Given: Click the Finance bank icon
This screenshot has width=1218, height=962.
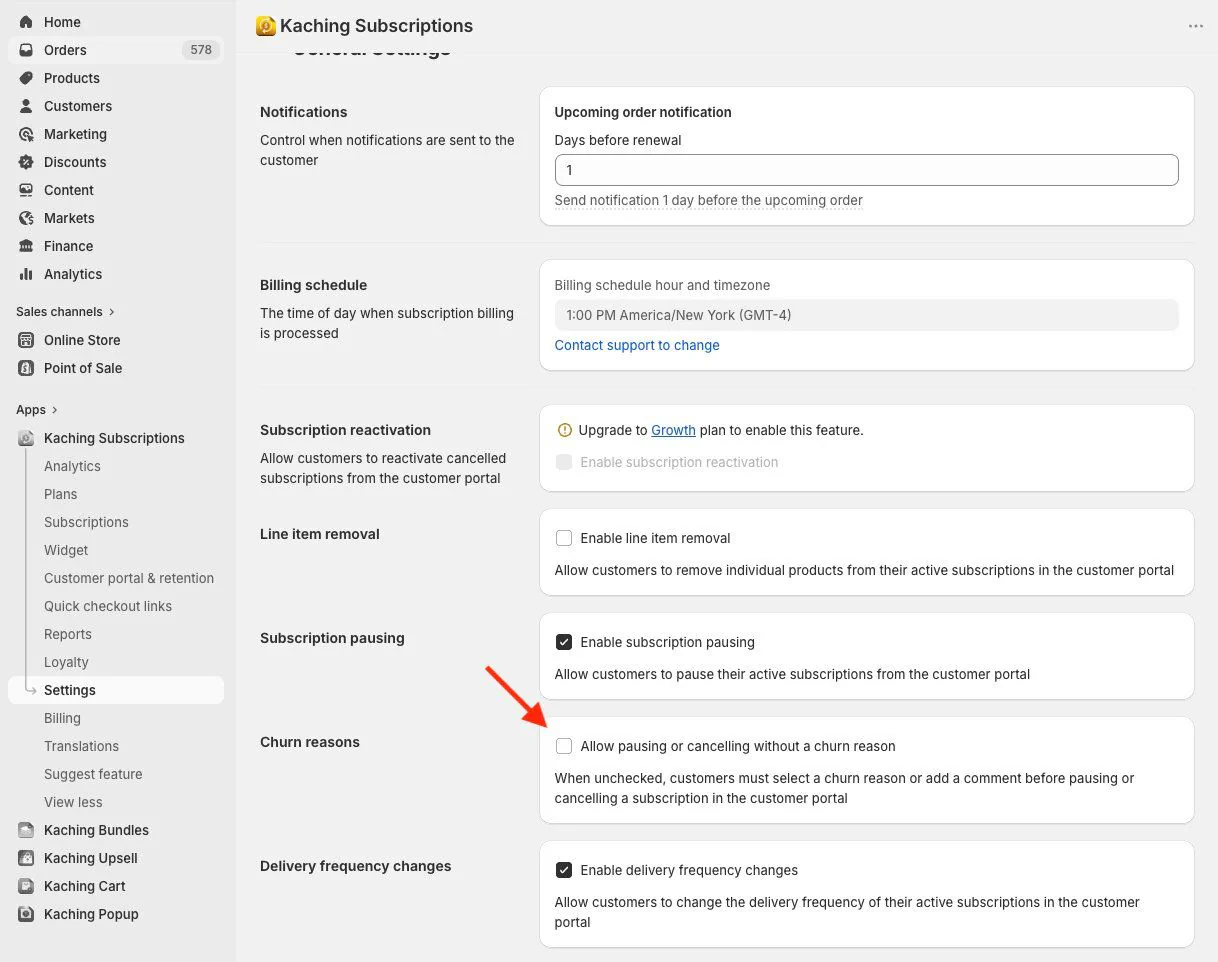Looking at the screenshot, I should (x=26, y=246).
